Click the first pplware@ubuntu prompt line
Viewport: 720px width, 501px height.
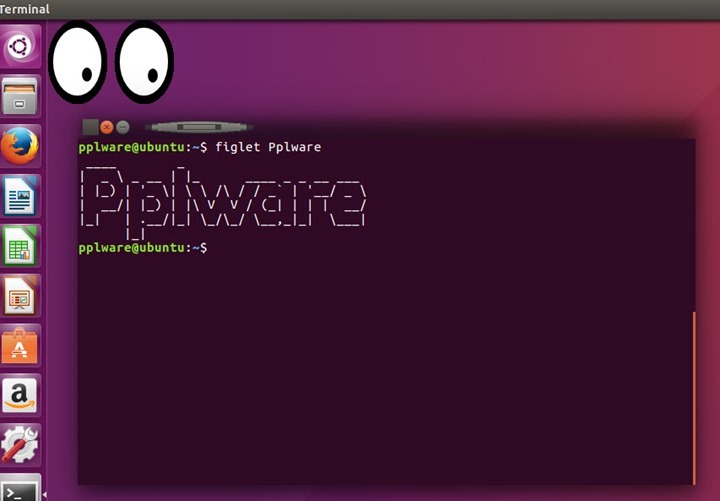click(x=200, y=147)
